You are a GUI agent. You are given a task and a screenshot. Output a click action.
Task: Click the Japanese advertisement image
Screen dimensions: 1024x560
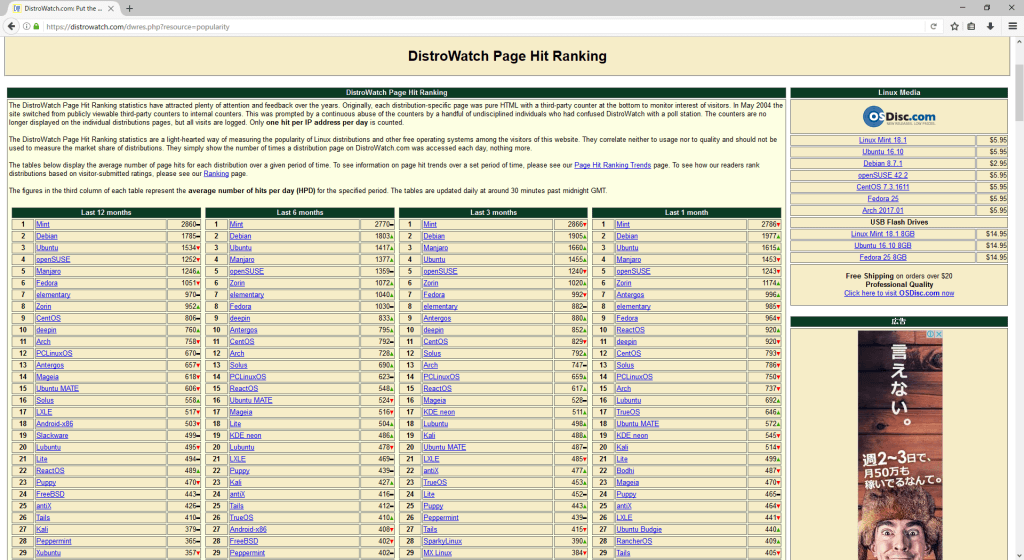pyautogui.click(x=900, y=445)
